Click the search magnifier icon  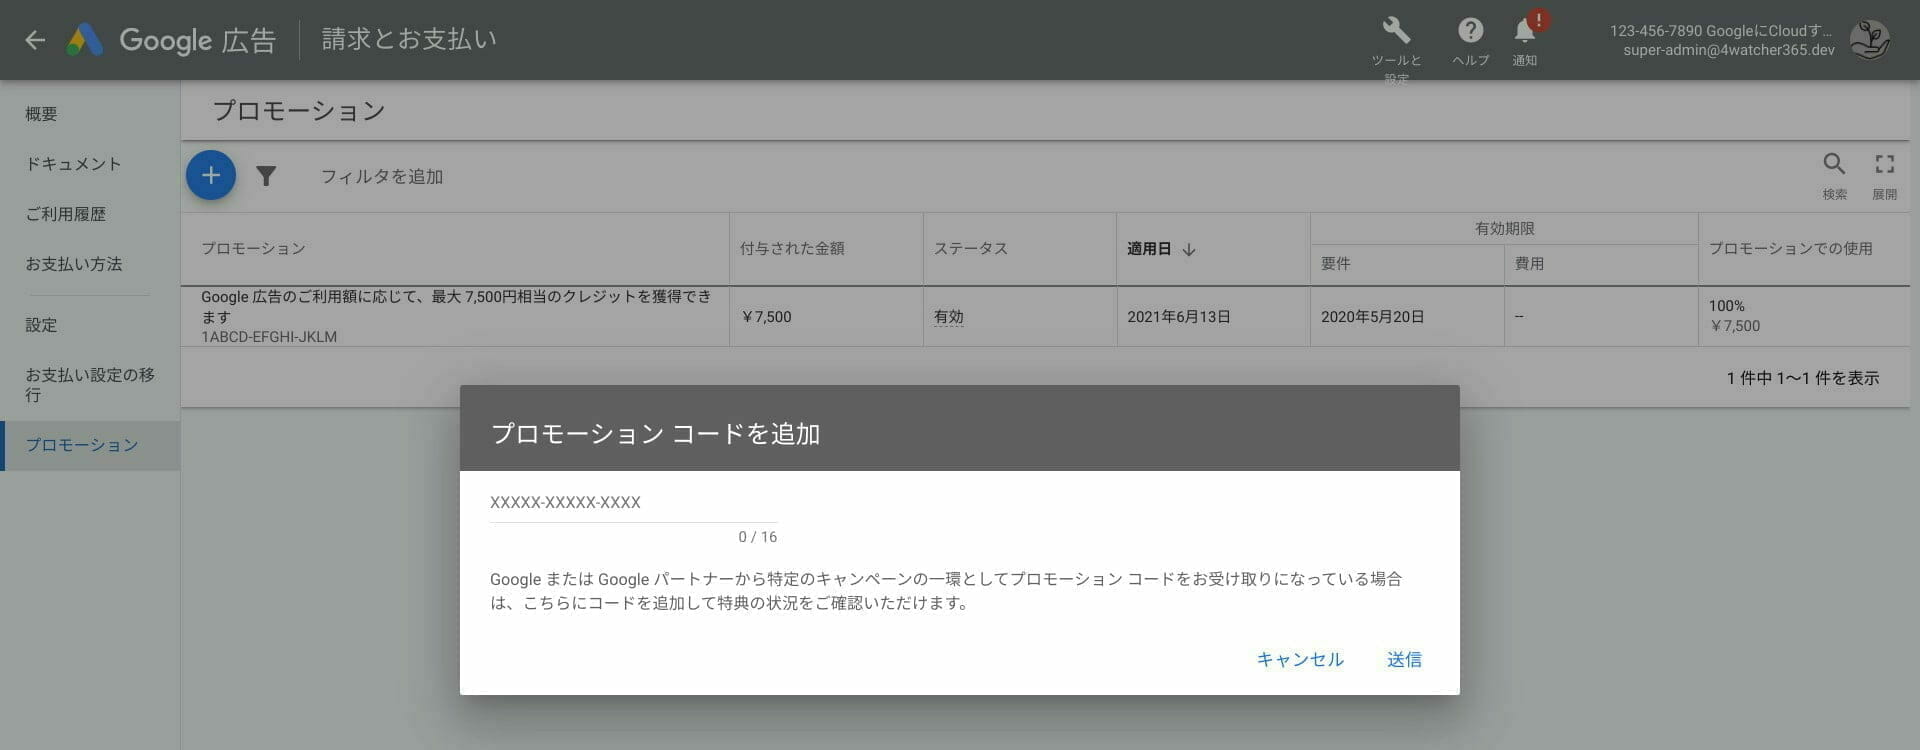point(1834,164)
